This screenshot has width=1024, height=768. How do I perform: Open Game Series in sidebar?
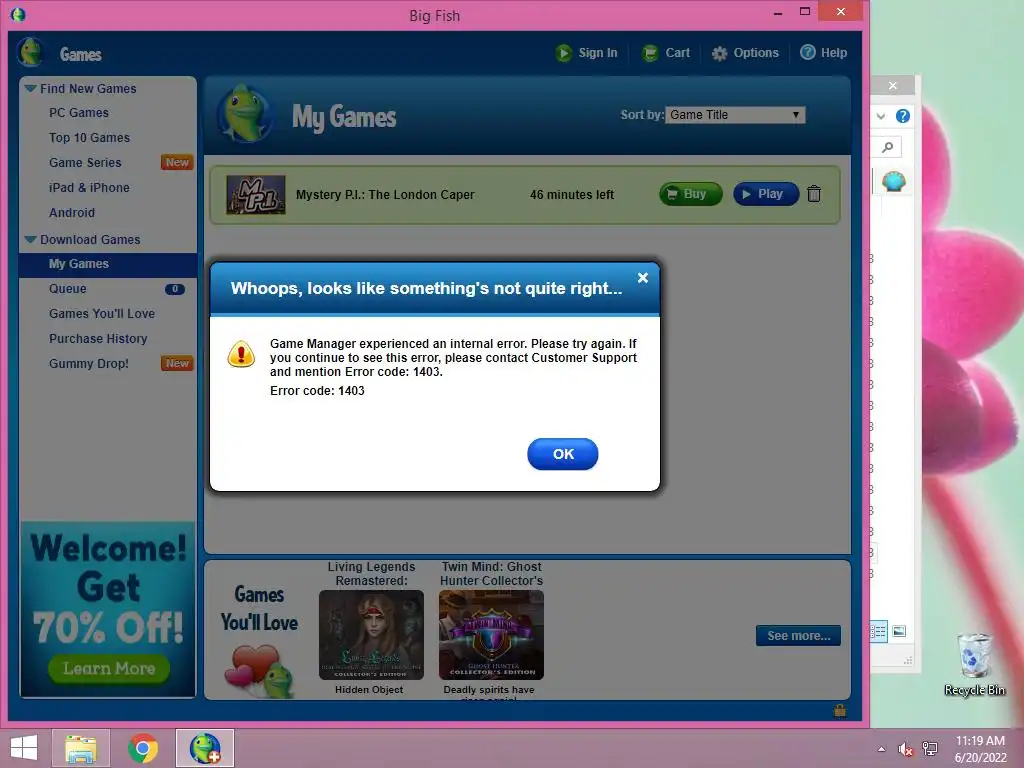pos(85,163)
